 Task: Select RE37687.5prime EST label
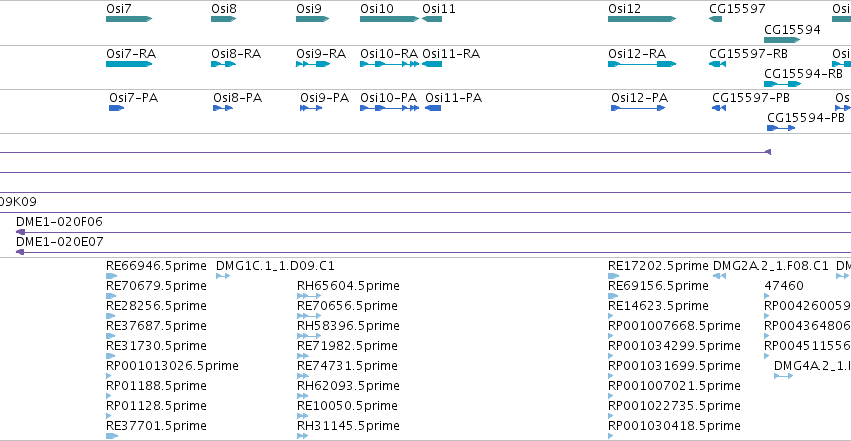(x=156, y=325)
